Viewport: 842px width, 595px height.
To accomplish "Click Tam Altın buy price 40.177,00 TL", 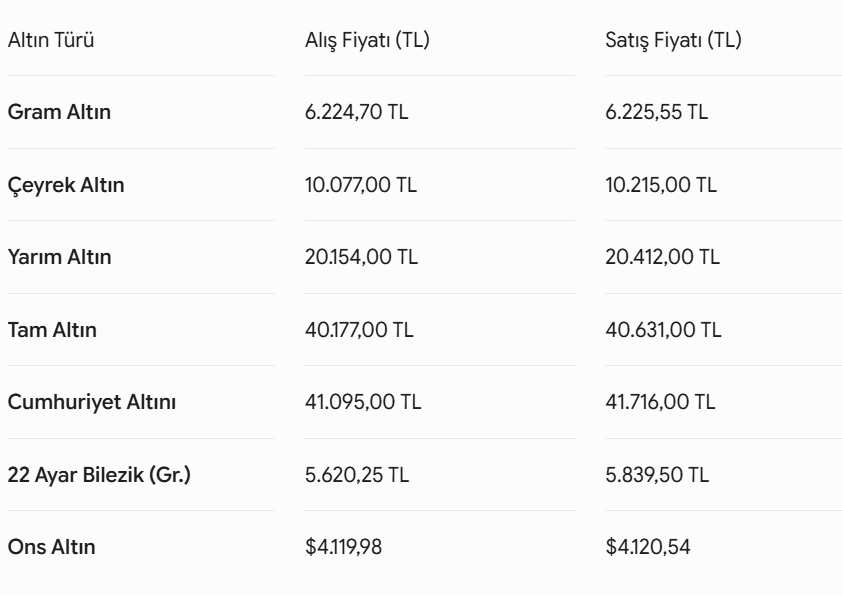I will 359,330.
